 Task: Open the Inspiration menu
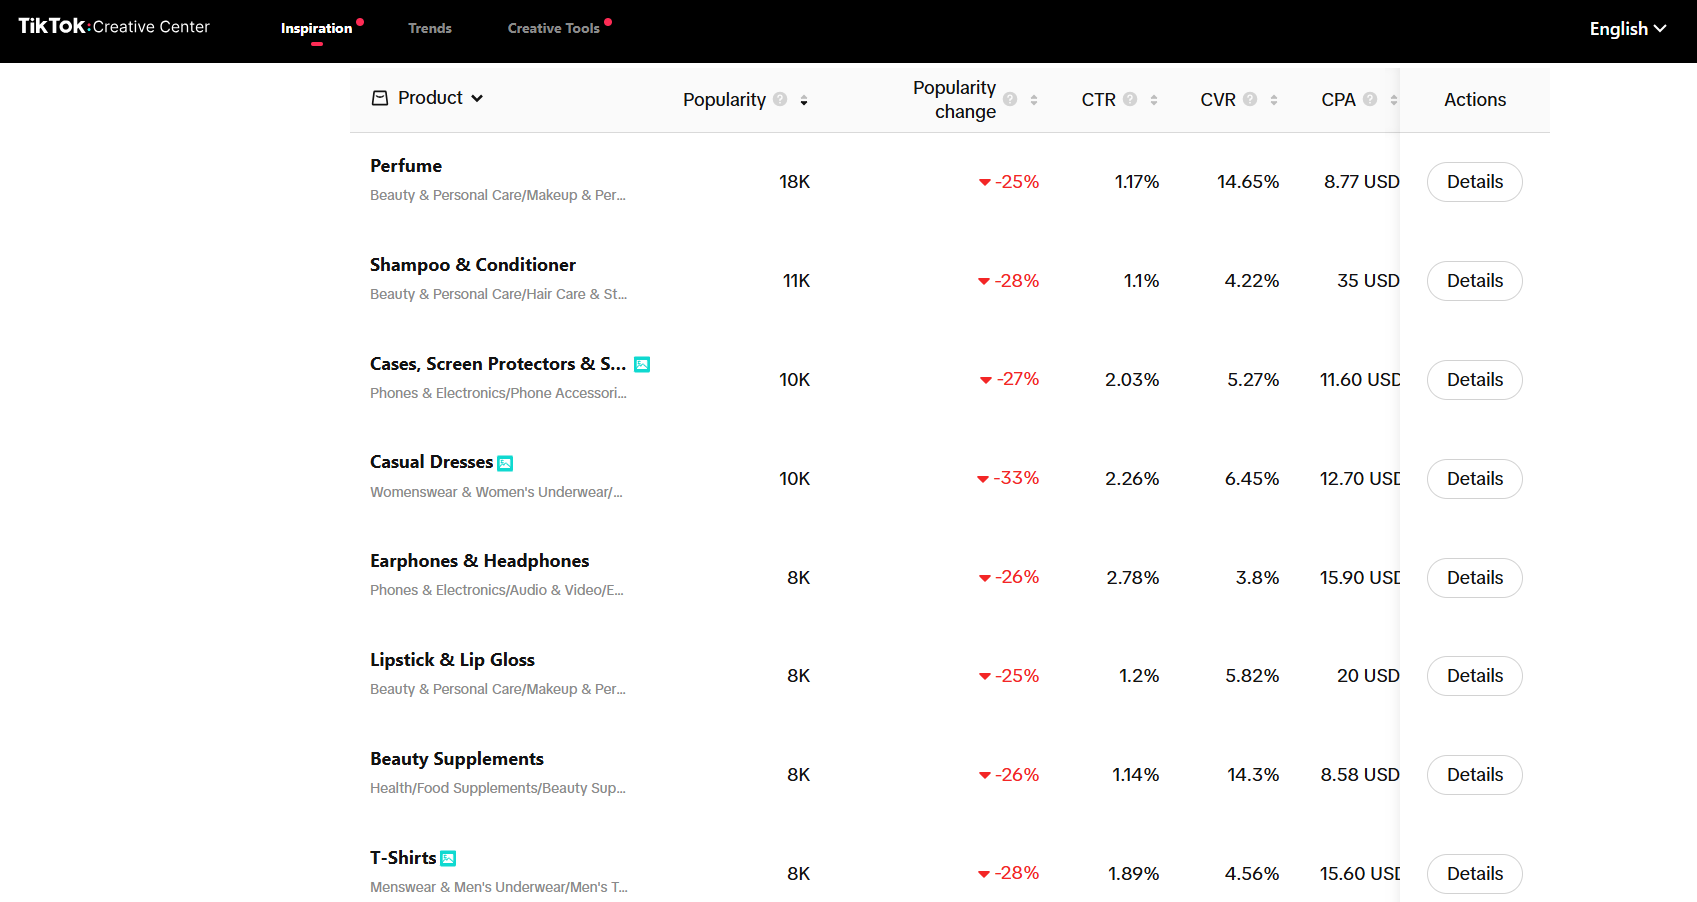pos(316,28)
